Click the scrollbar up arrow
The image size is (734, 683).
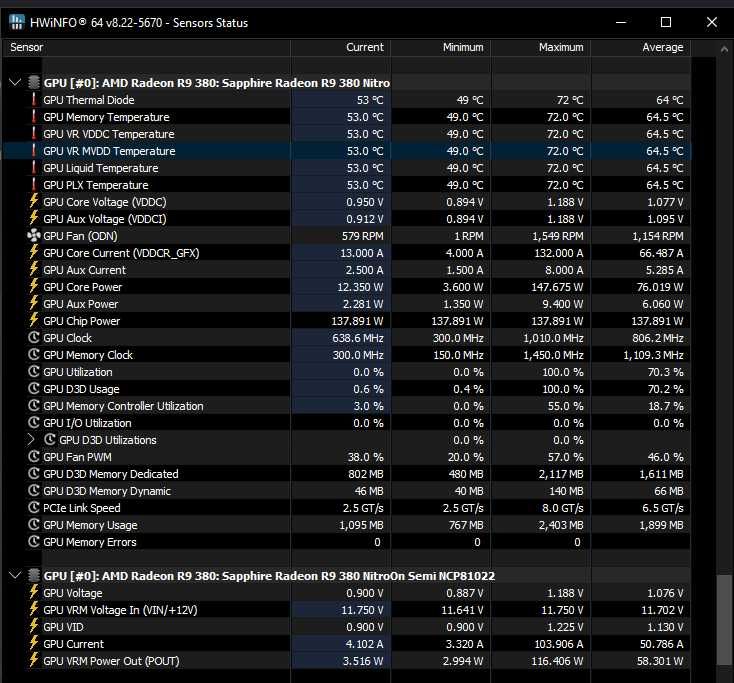724,49
